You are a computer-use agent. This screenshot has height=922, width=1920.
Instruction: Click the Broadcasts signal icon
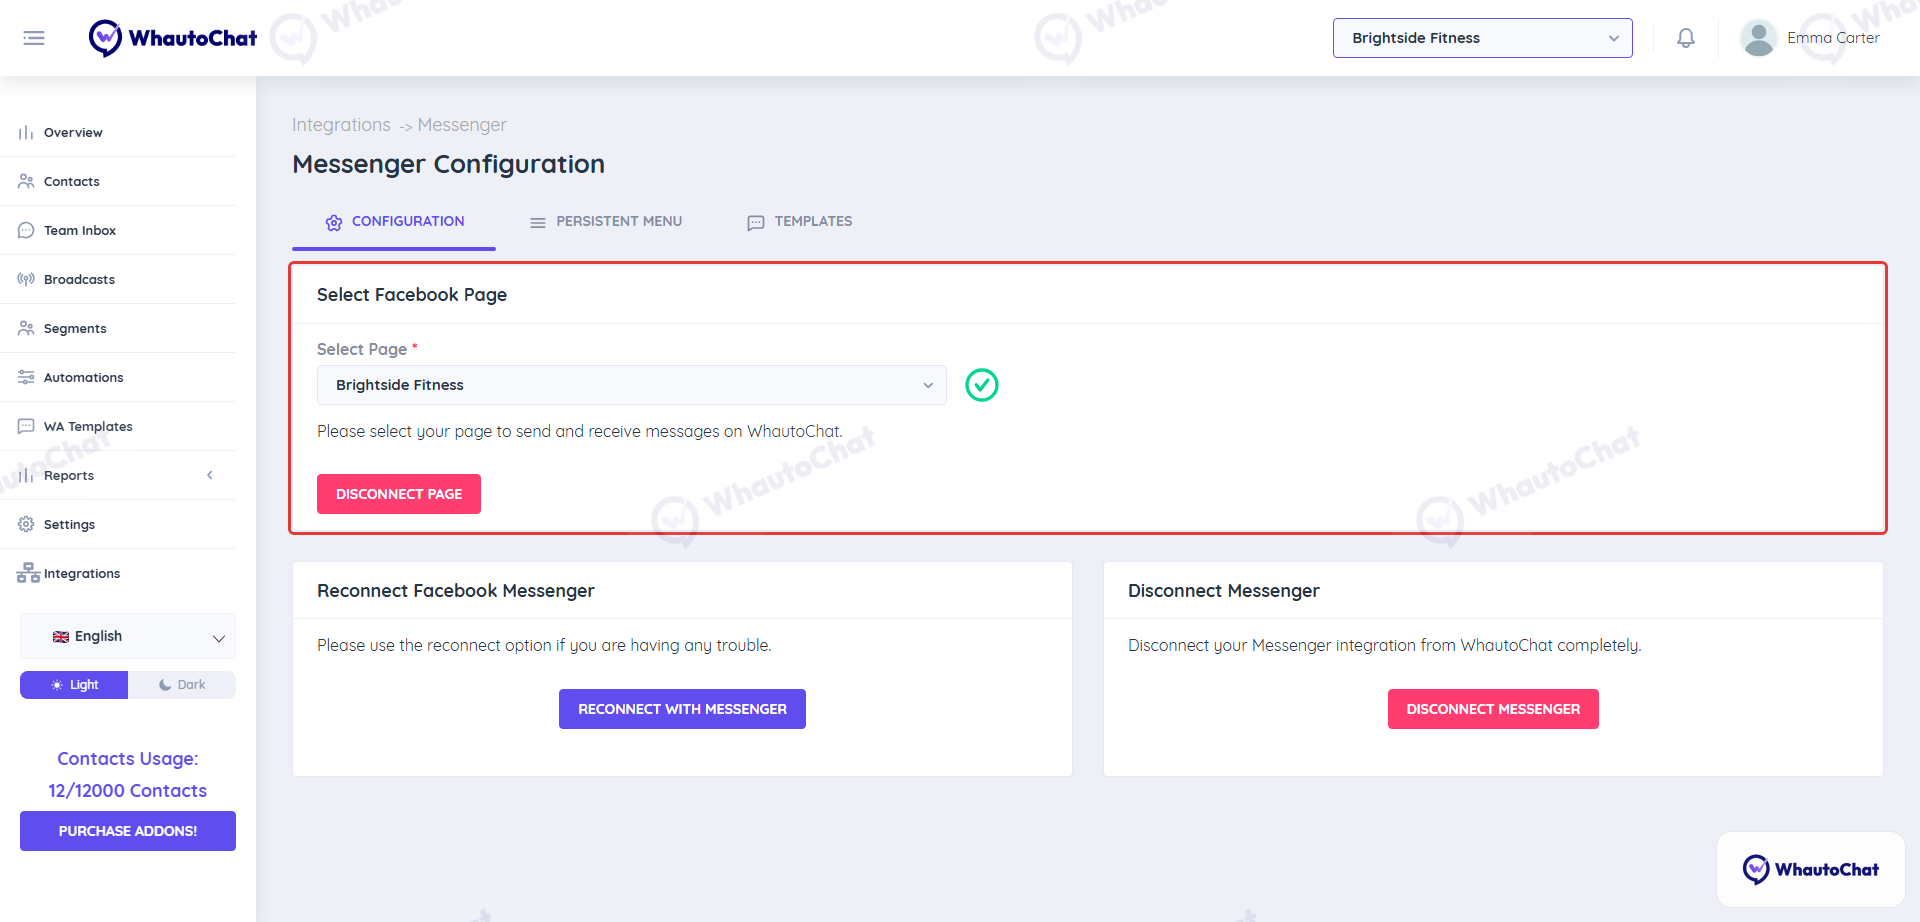26,279
